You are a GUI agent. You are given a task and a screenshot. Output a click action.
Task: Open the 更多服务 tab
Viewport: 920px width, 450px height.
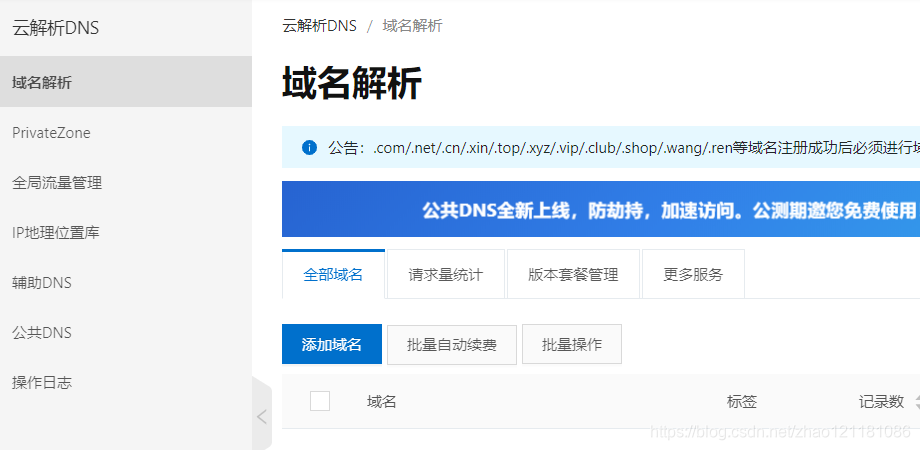[694, 274]
